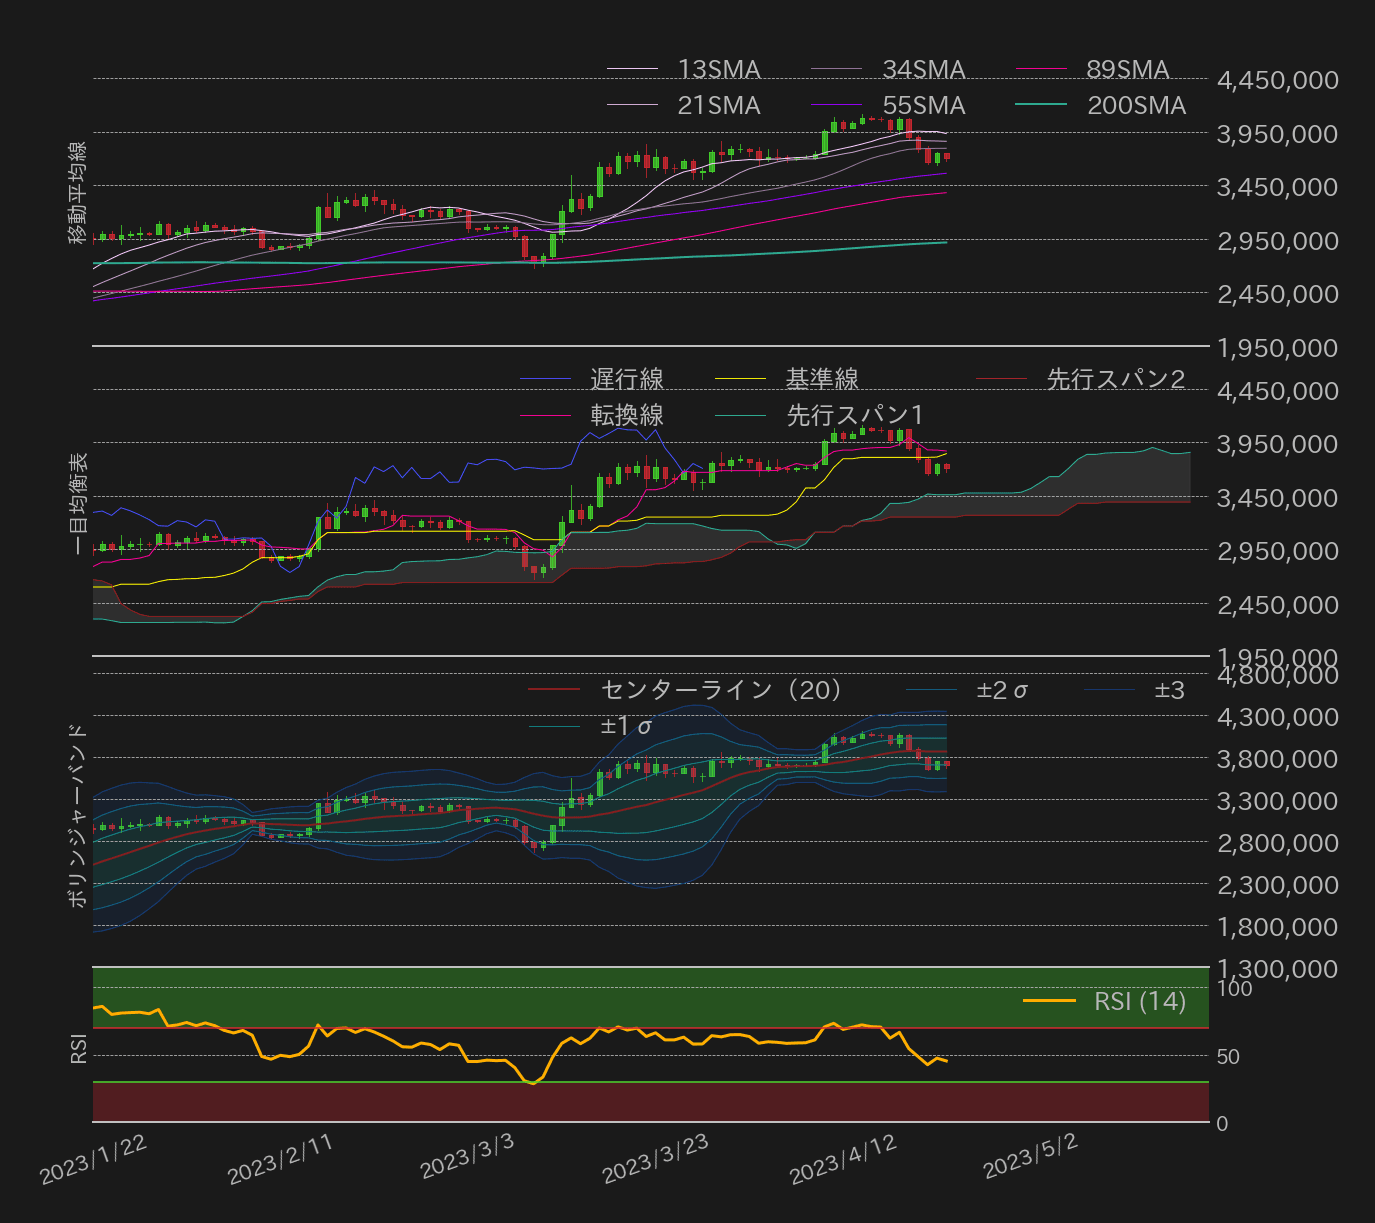Toggle the 13SMA line via its legend icon
This screenshot has width=1375, height=1223.
[633, 70]
